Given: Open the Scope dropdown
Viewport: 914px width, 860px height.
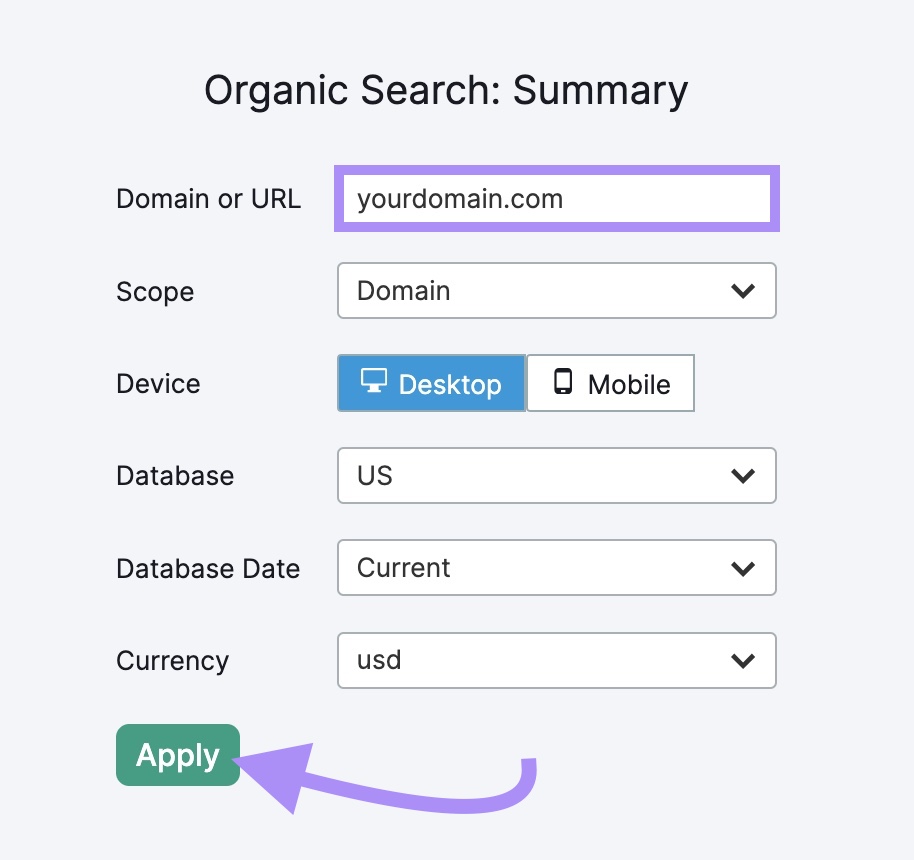Looking at the screenshot, I should [x=556, y=291].
